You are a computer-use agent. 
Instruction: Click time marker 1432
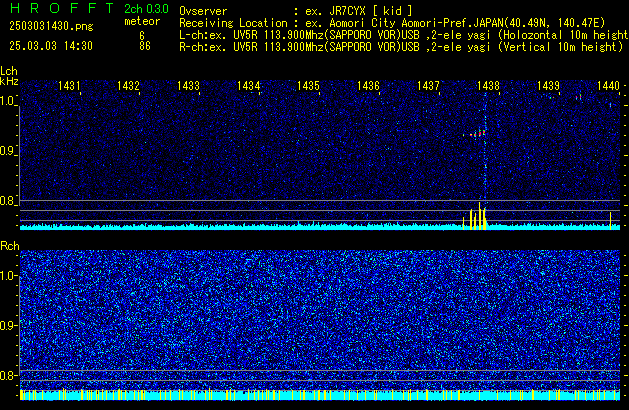[128, 86]
